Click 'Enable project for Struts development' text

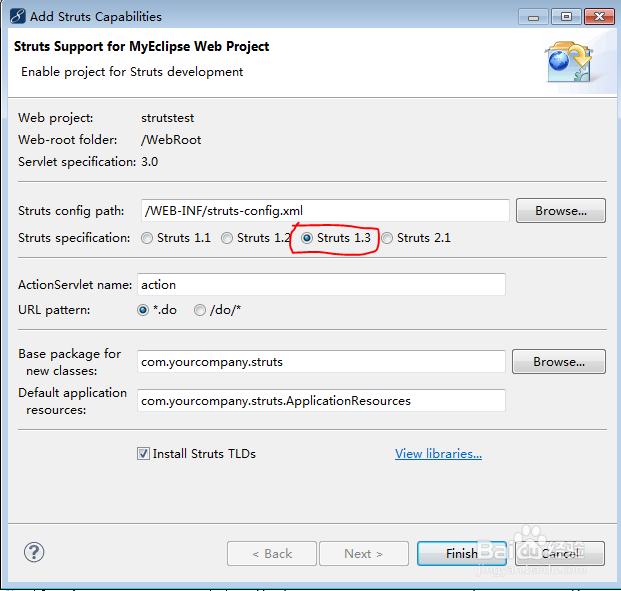click(132, 72)
